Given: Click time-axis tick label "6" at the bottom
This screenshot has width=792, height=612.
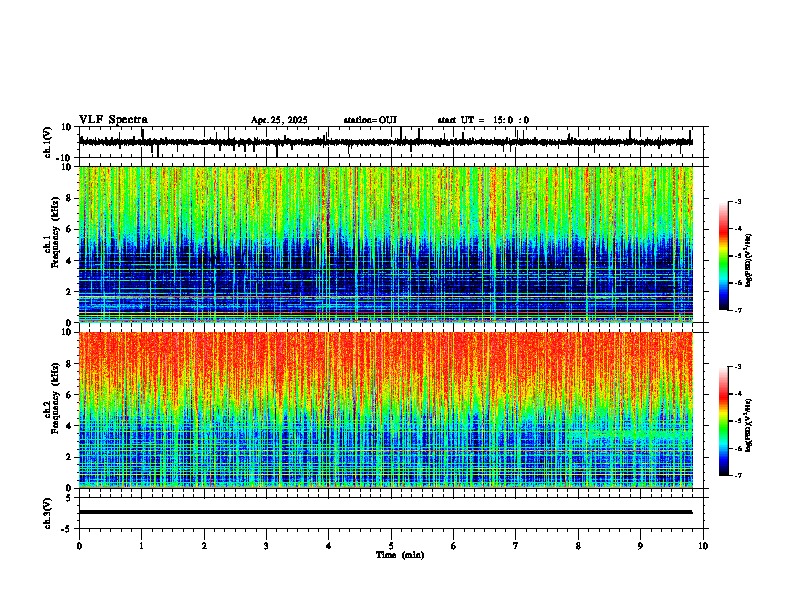Looking at the screenshot, I should 454,546.
